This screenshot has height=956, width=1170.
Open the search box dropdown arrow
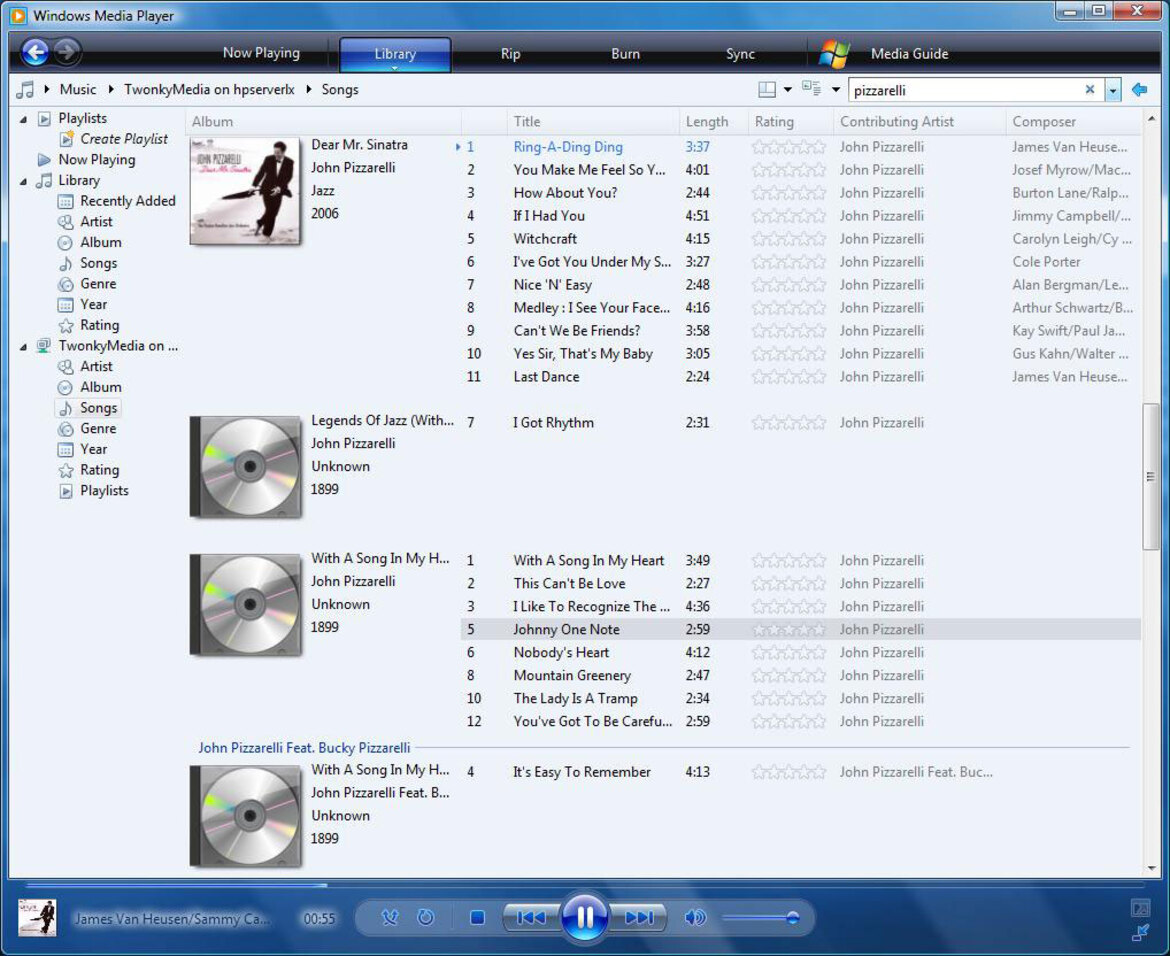[1113, 90]
